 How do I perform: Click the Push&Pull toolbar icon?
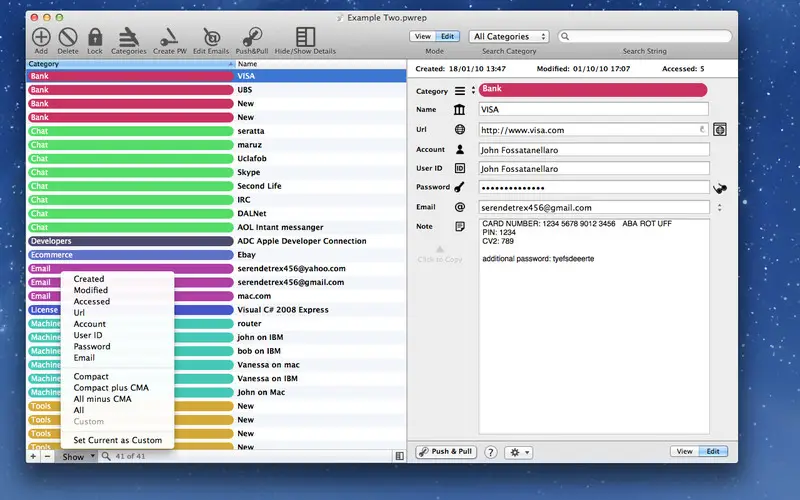252,37
